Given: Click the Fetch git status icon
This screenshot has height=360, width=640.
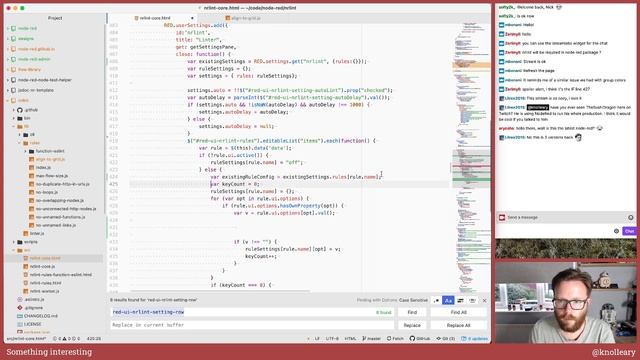Looking at the screenshot, I should tap(395, 339).
